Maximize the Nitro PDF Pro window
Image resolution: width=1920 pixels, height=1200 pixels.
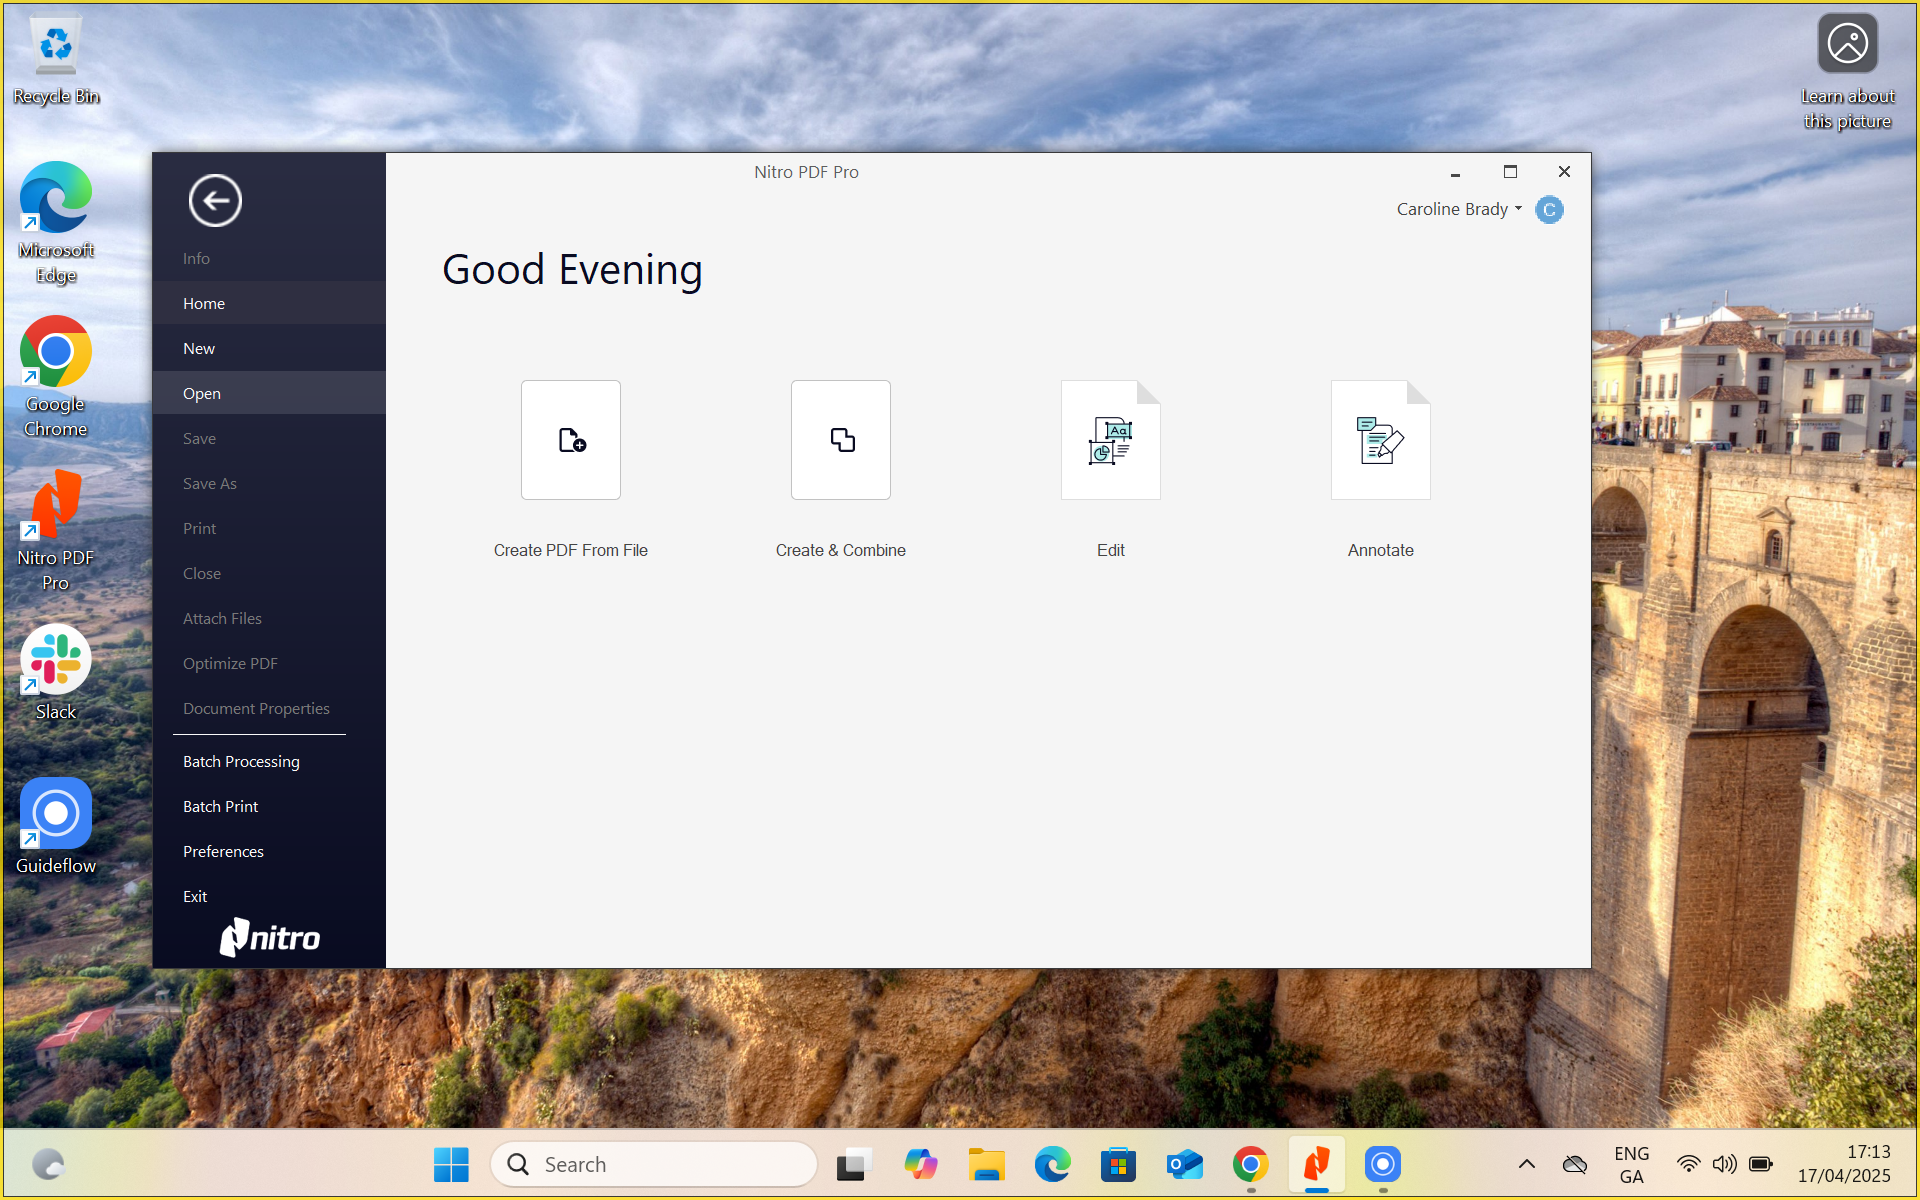(1510, 172)
